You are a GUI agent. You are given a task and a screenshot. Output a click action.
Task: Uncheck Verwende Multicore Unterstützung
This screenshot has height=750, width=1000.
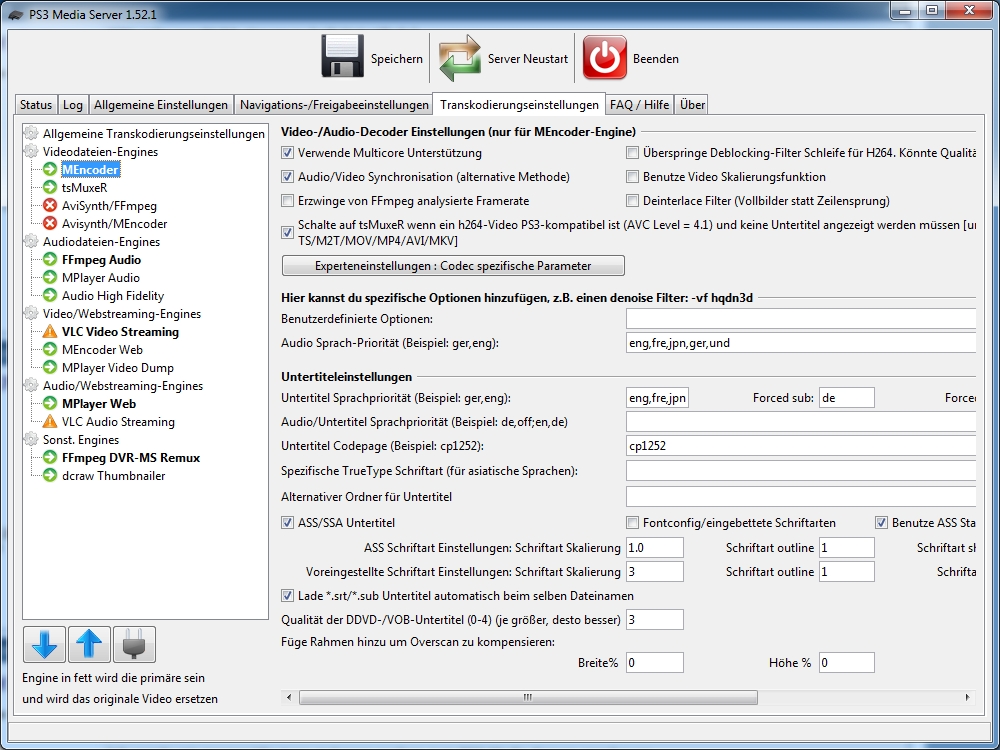pos(288,153)
